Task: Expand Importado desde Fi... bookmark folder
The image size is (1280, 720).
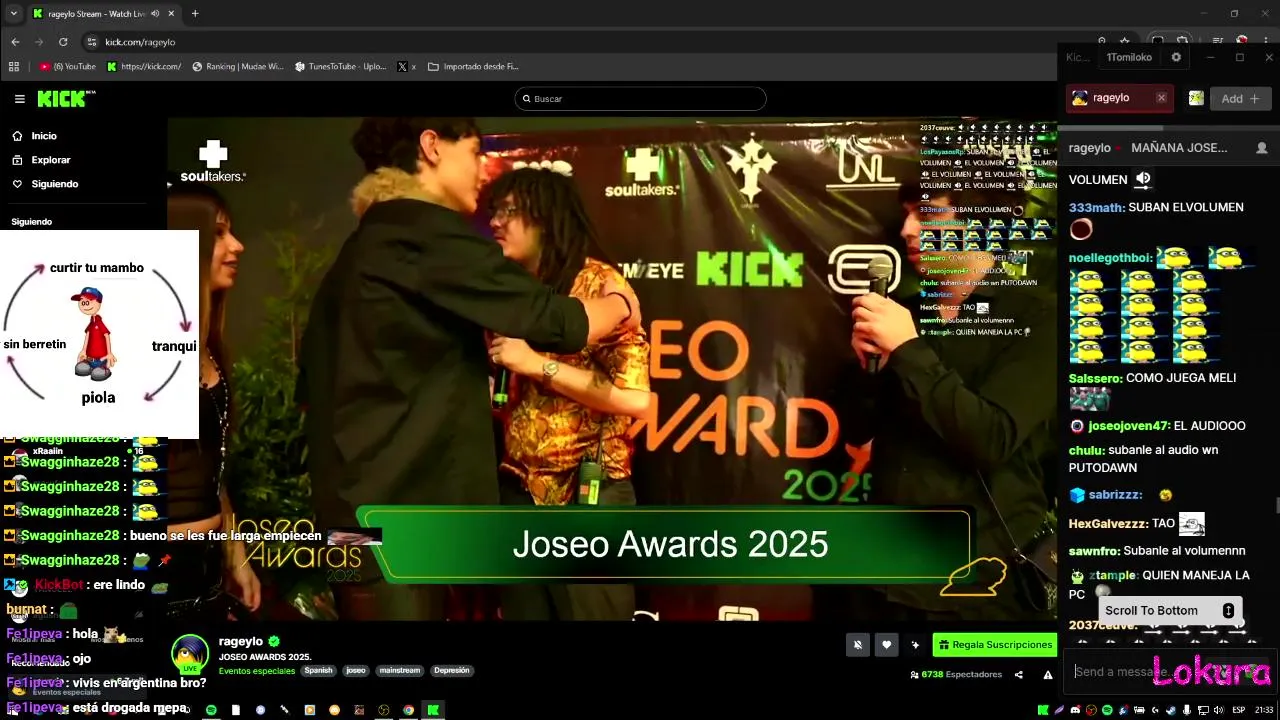Action: tap(473, 67)
